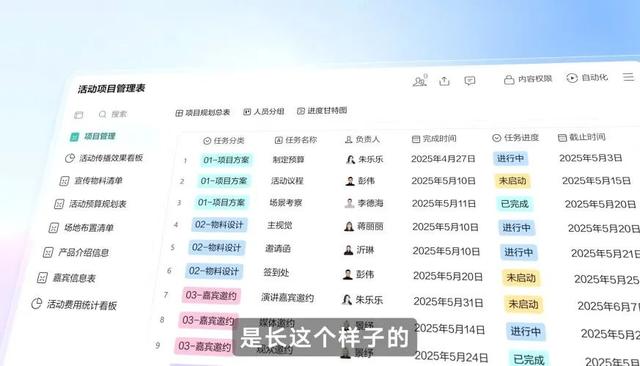Screen dimensions: 640x366
Task: Click 沂琳 avatar in 邀请函 row
Action: pyautogui.click(x=348, y=250)
